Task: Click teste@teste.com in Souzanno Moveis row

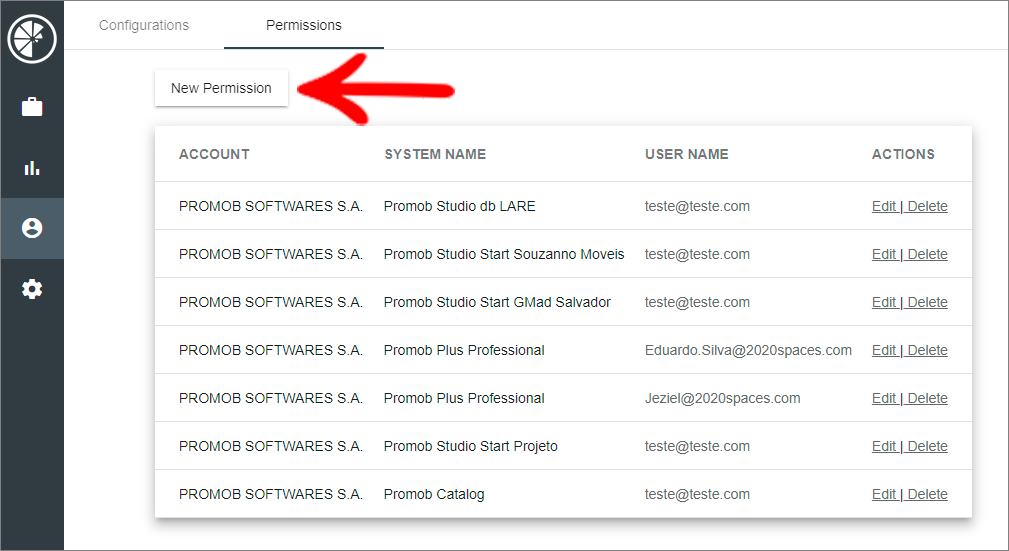Action: point(698,254)
